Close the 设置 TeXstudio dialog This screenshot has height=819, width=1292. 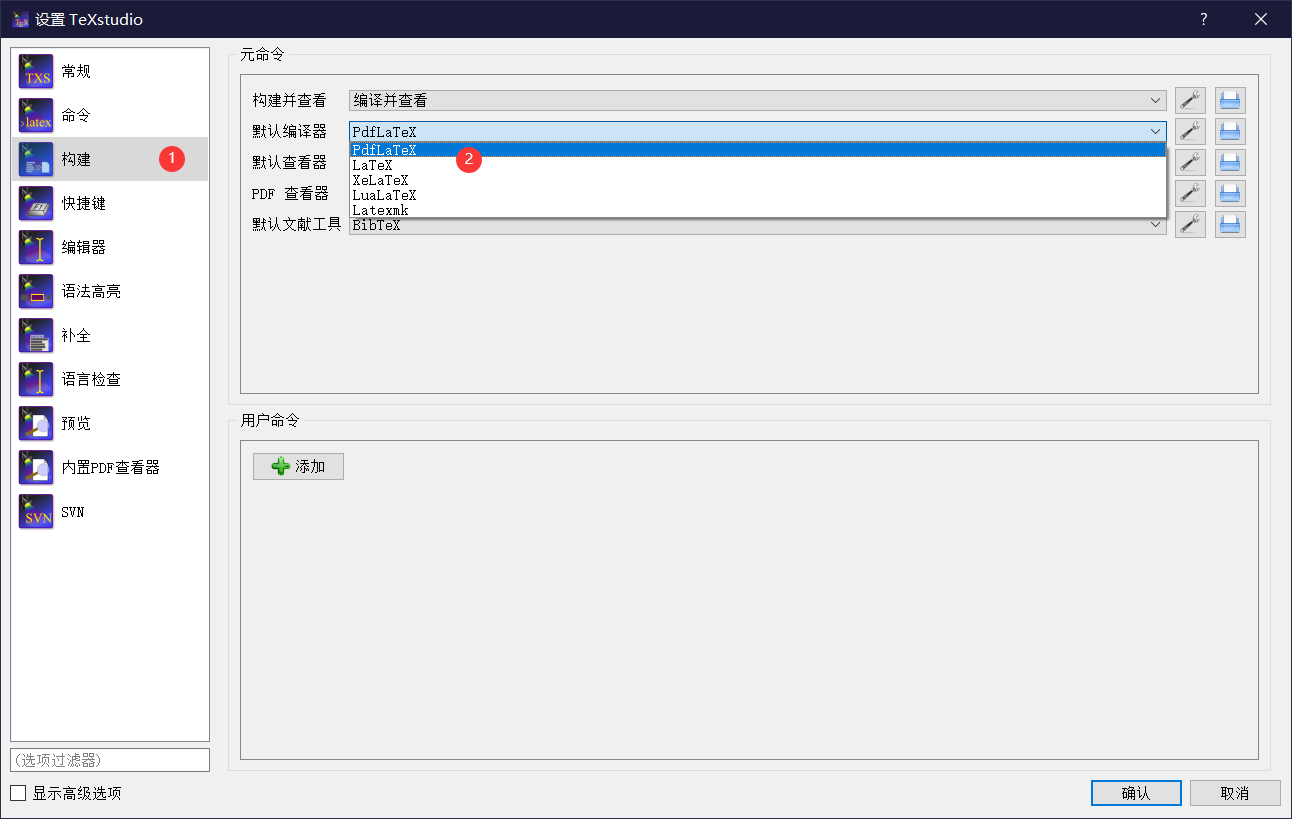point(1261,19)
